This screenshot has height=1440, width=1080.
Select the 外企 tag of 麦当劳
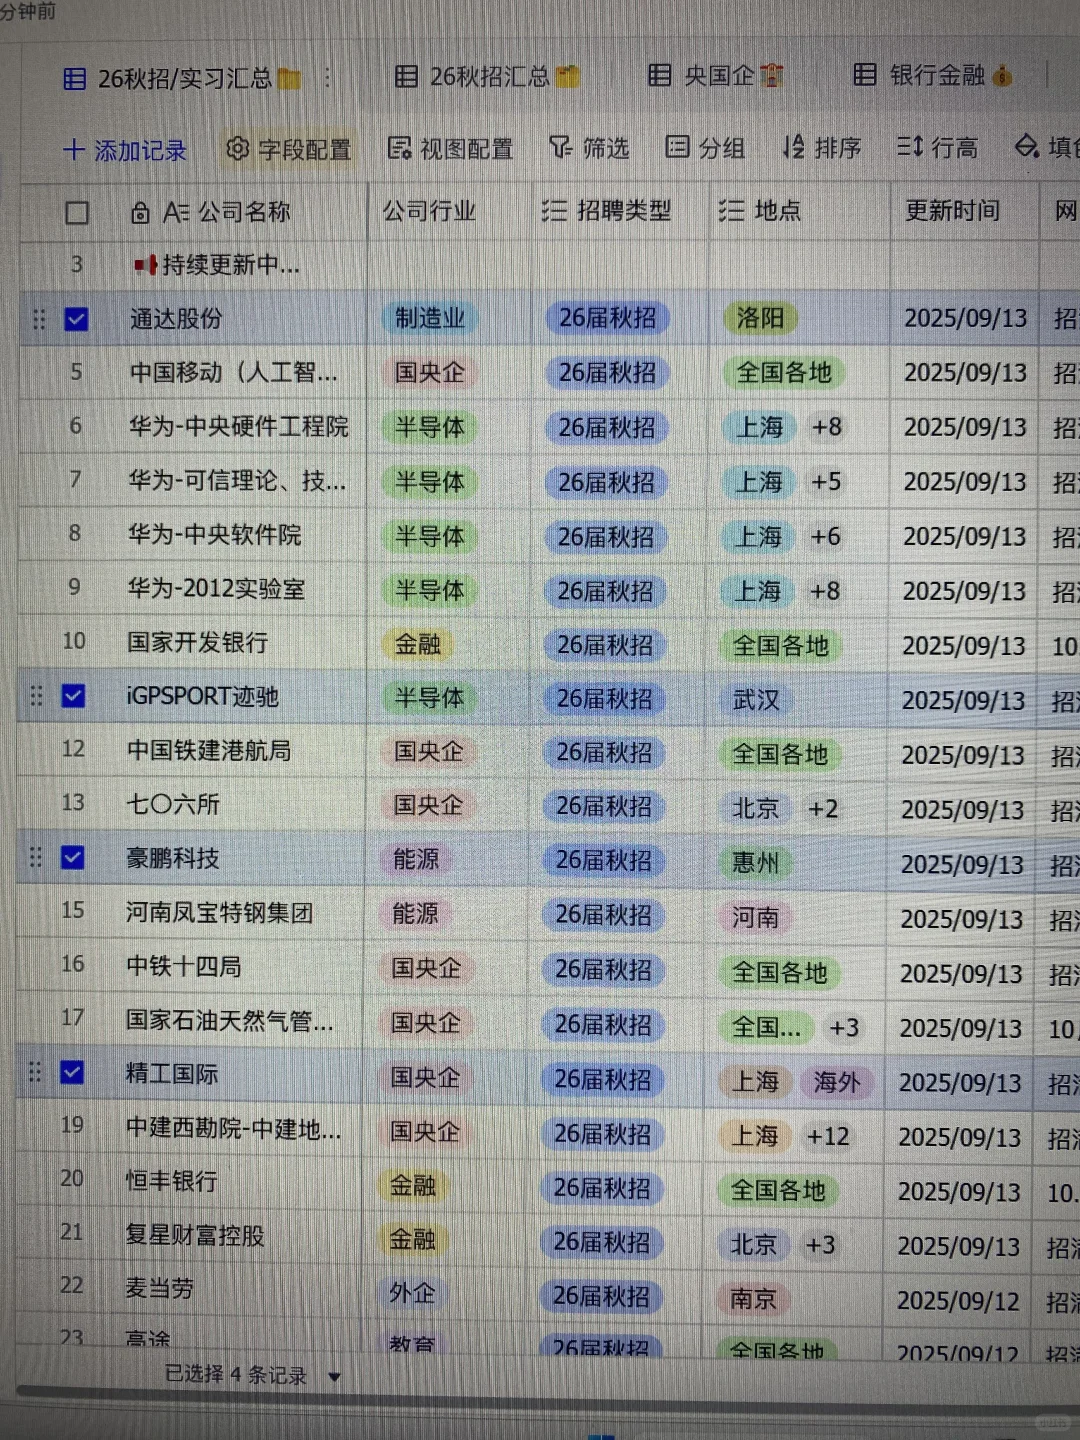[x=412, y=1293]
